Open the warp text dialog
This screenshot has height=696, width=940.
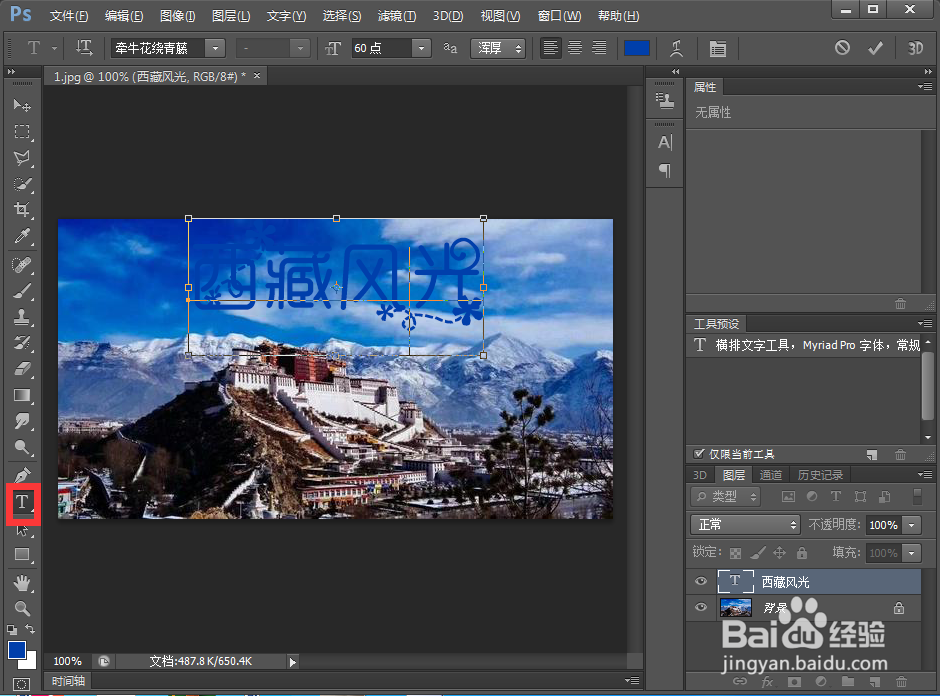click(676, 48)
